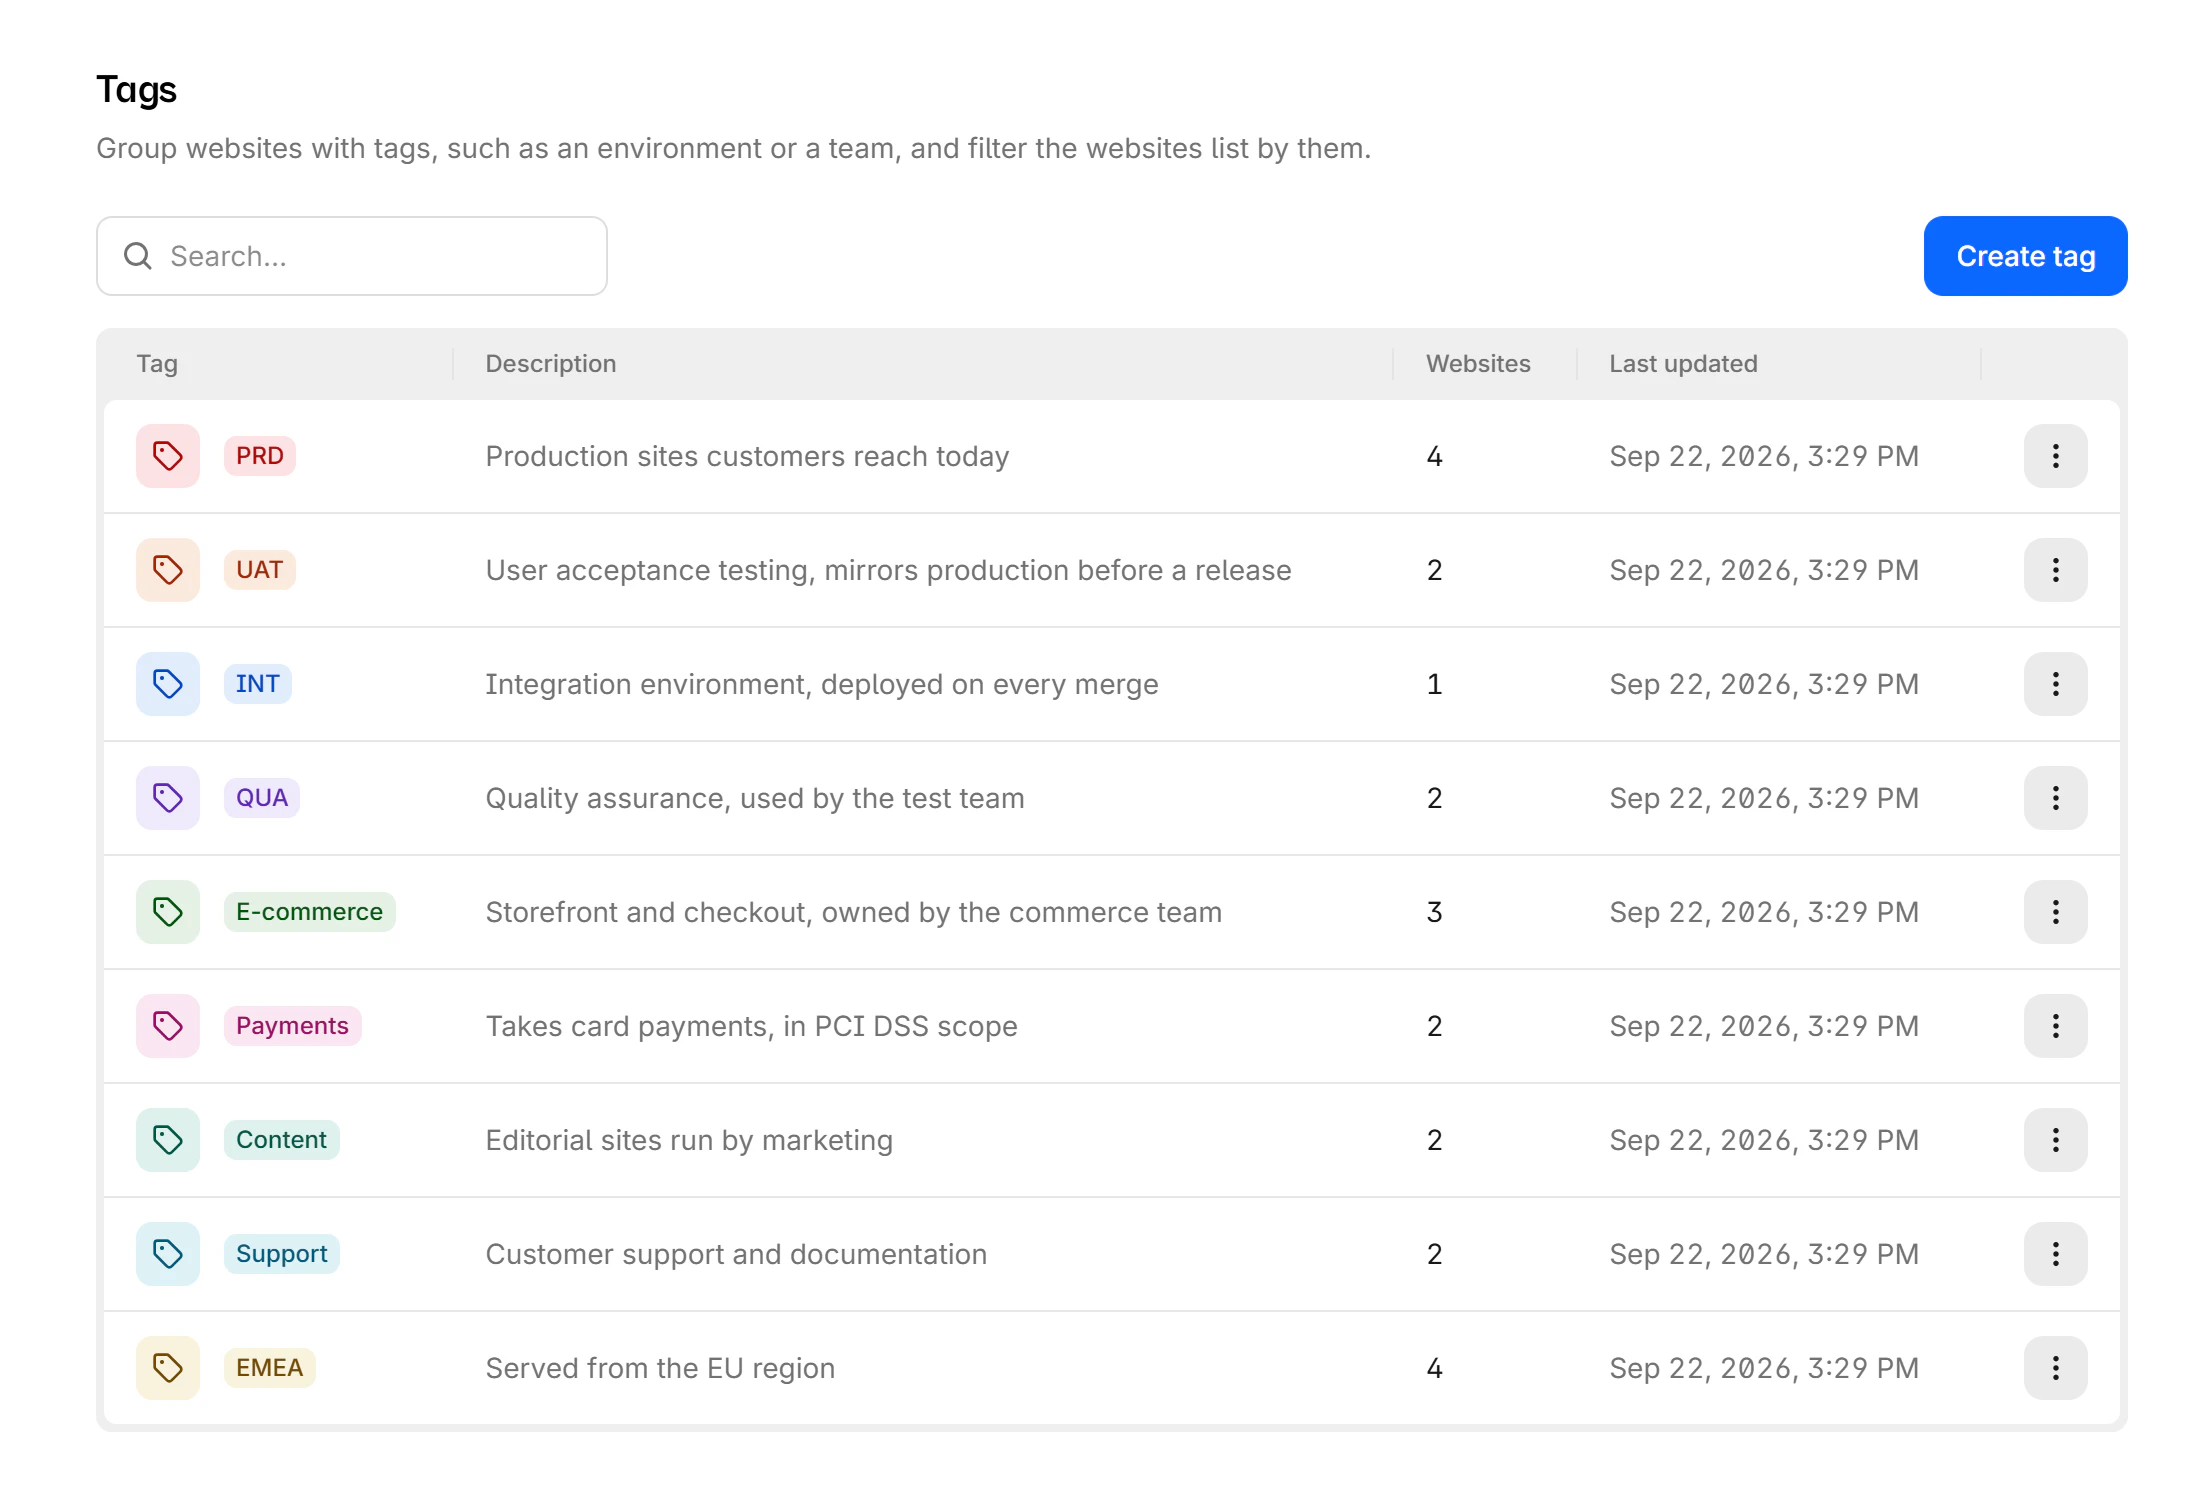Select the QUA tag badge
This screenshot has height=1496, width=2192.
tap(262, 798)
